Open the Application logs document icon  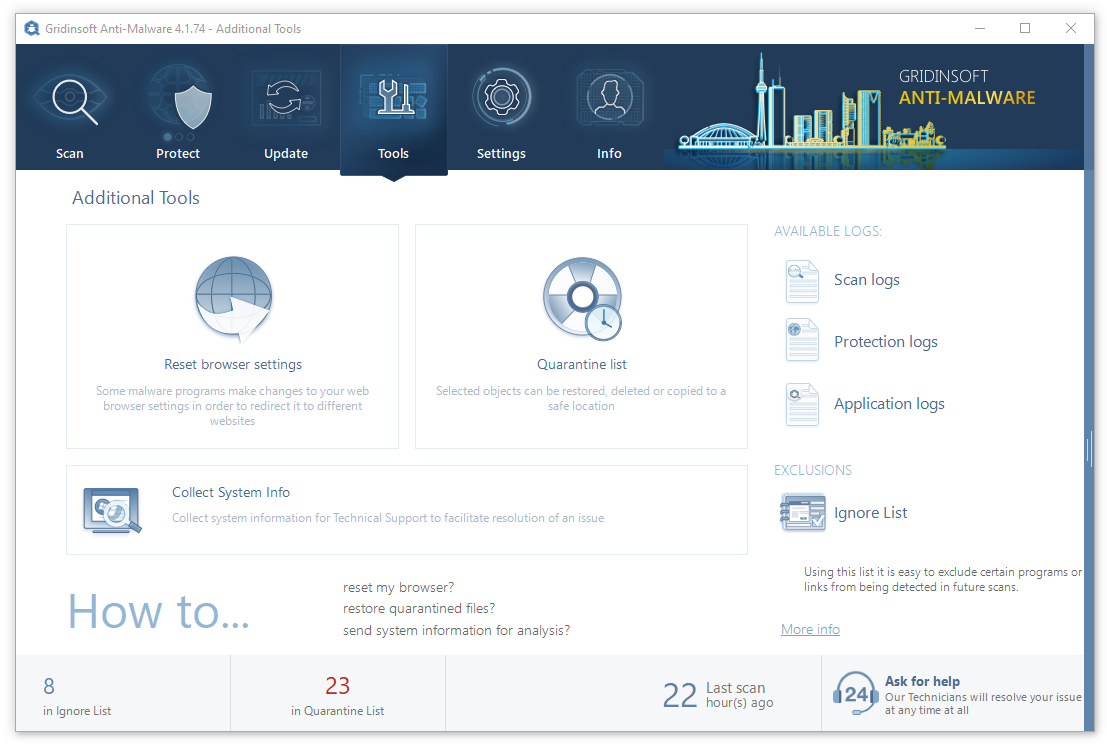[802, 404]
